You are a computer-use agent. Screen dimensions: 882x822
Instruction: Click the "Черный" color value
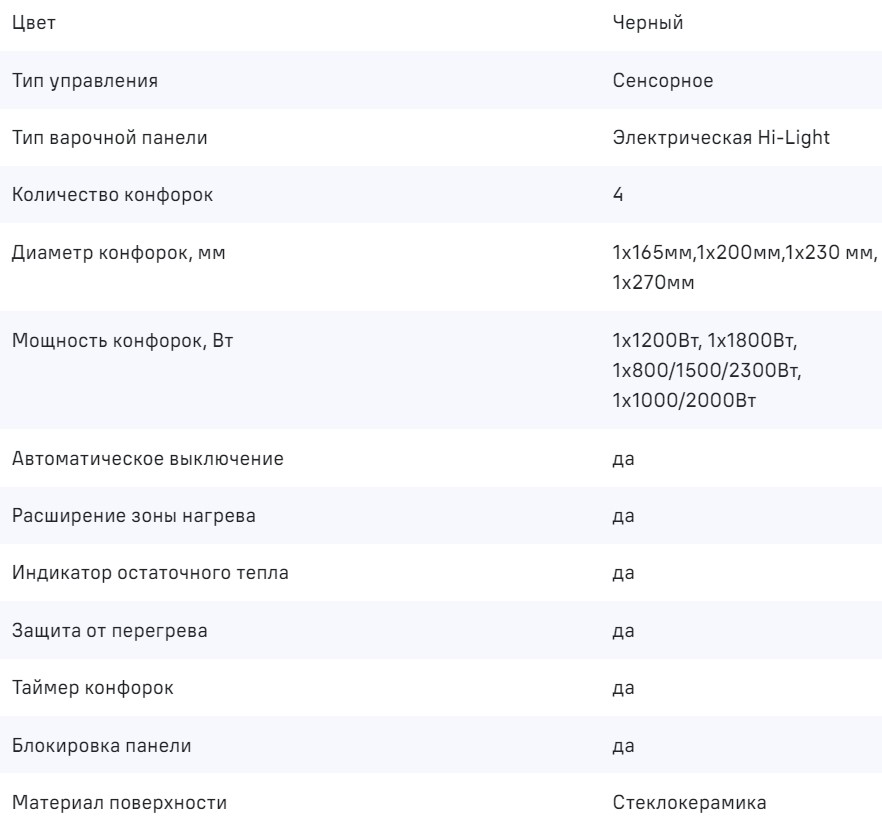point(647,24)
